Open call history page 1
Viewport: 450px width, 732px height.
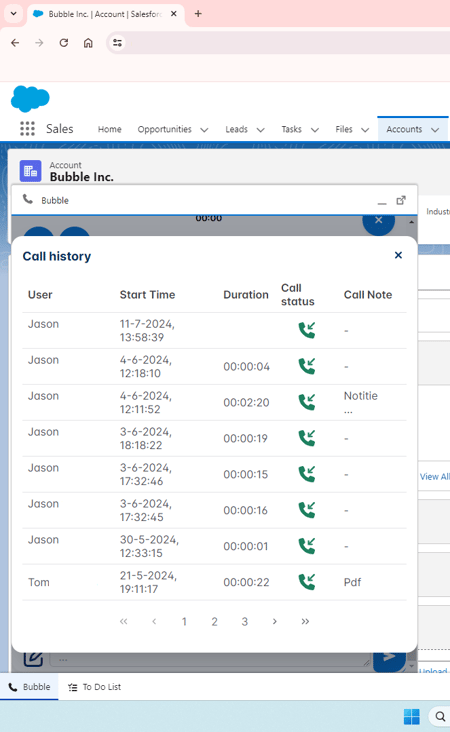pos(184,621)
